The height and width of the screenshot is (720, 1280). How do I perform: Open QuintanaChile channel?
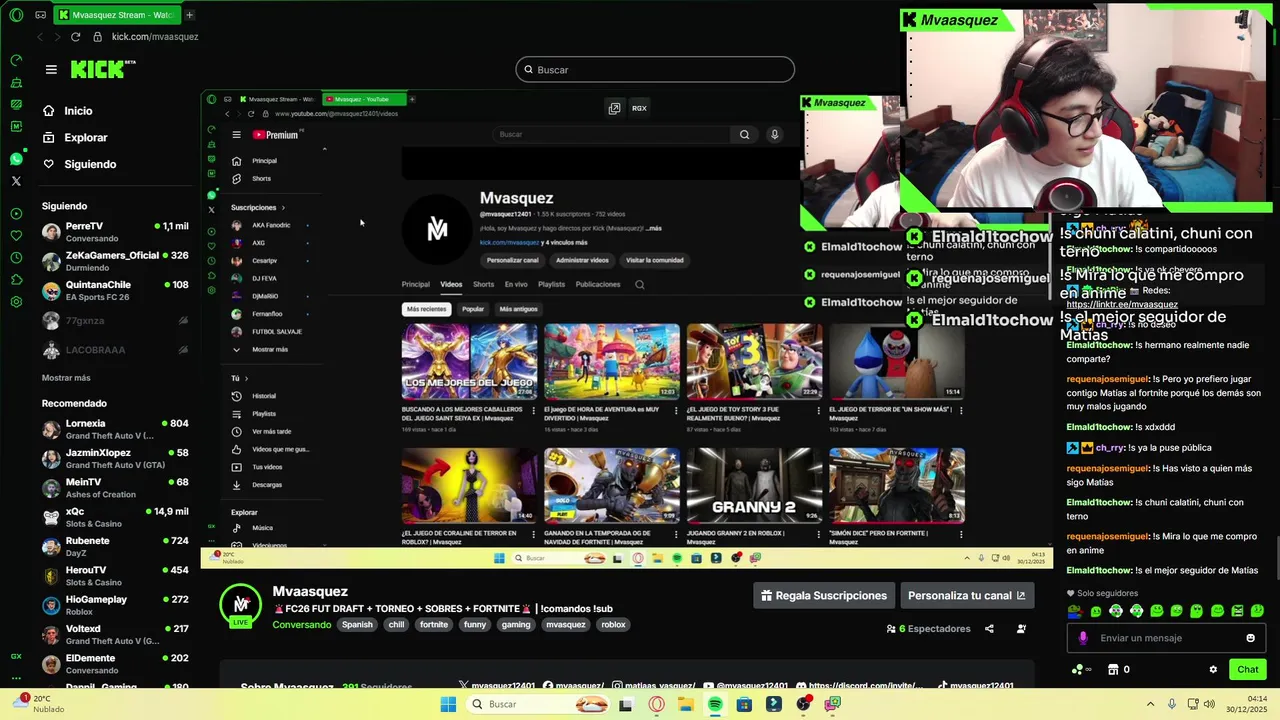click(115, 290)
